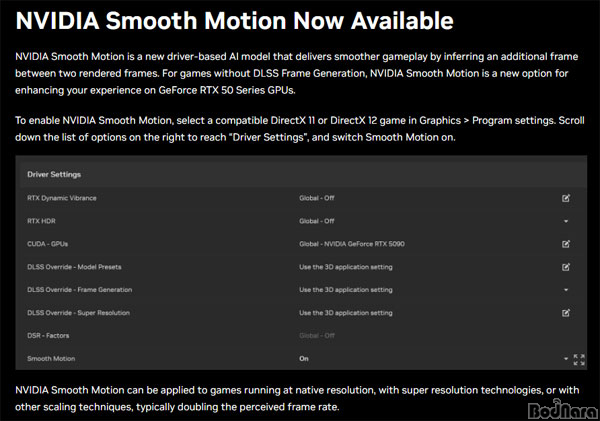The image size is (600, 421).
Task: Edit the RTX Dynamic Vibrance setting icon
Action: (566, 198)
